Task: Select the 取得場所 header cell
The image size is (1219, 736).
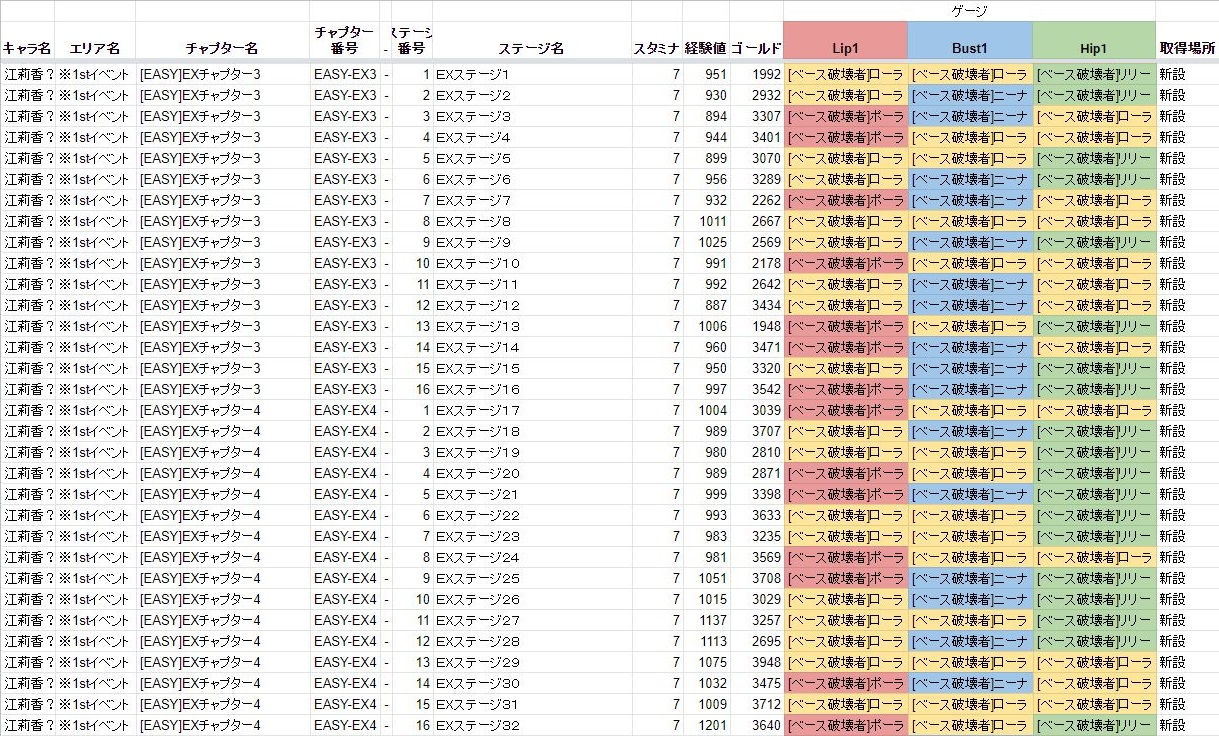Action: [x=1187, y=48]
